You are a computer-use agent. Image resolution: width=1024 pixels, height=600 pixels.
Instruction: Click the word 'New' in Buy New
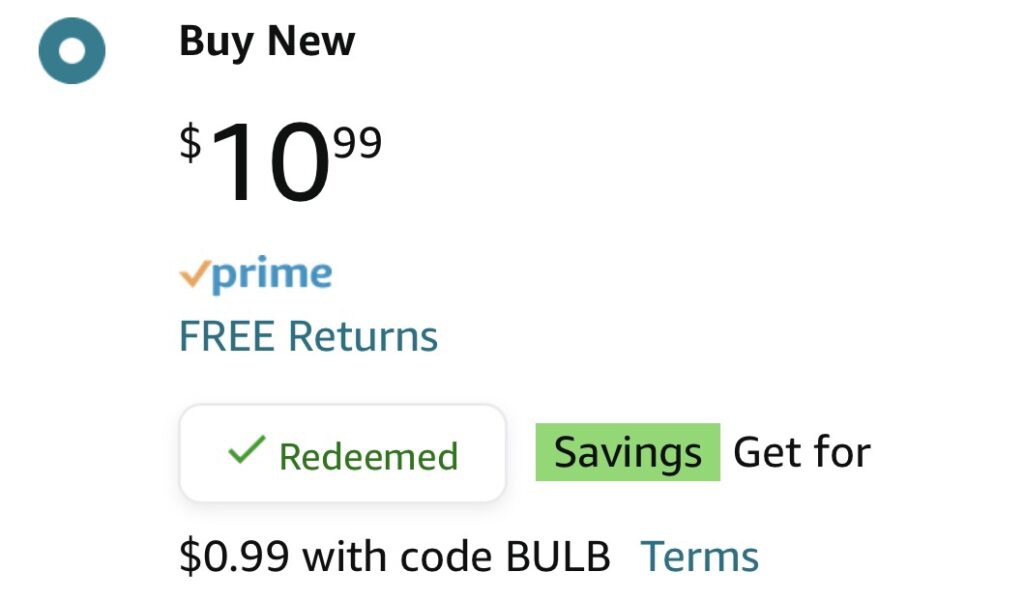312,41
